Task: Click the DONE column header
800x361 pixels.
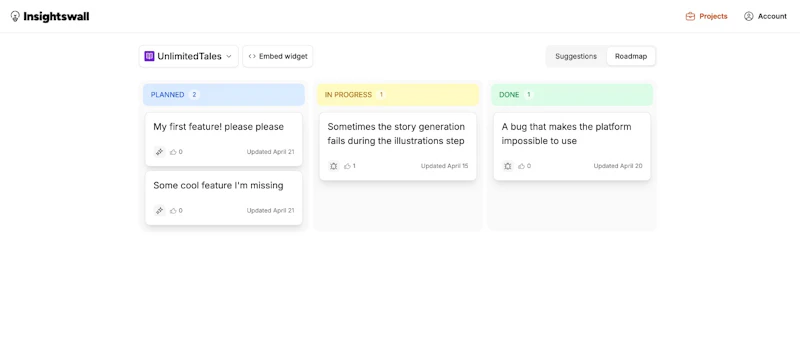Action: pos(572,95)
